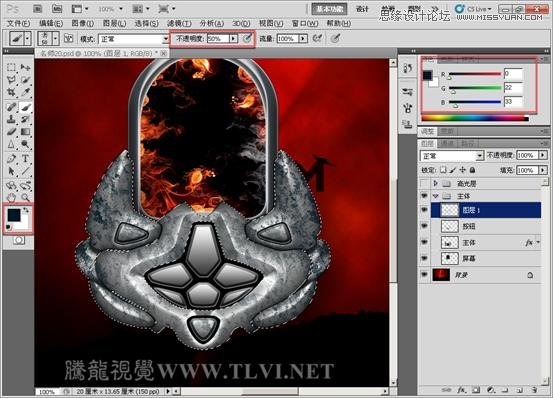The height and width of the screenshot is (398, 553).
Task: Select the 3D Object Rotate tool
Action: 11,185
